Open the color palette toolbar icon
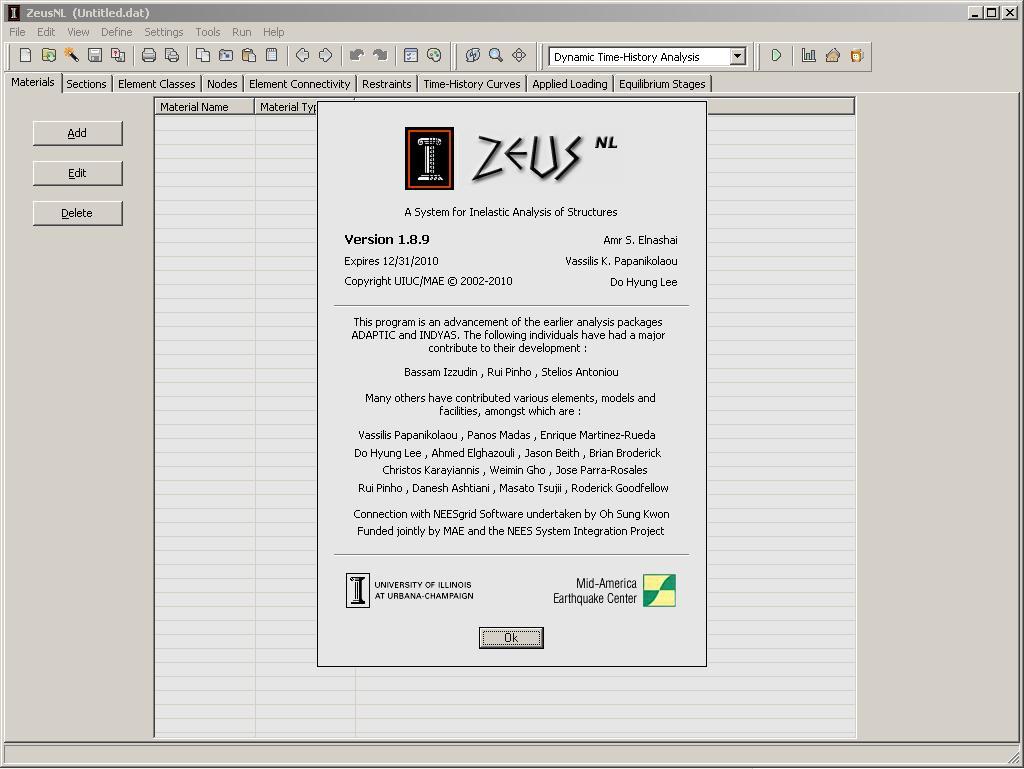Image resolution: width=1024 pixels, height=769 pixels. pyautogui.click(x=434, y=55)
